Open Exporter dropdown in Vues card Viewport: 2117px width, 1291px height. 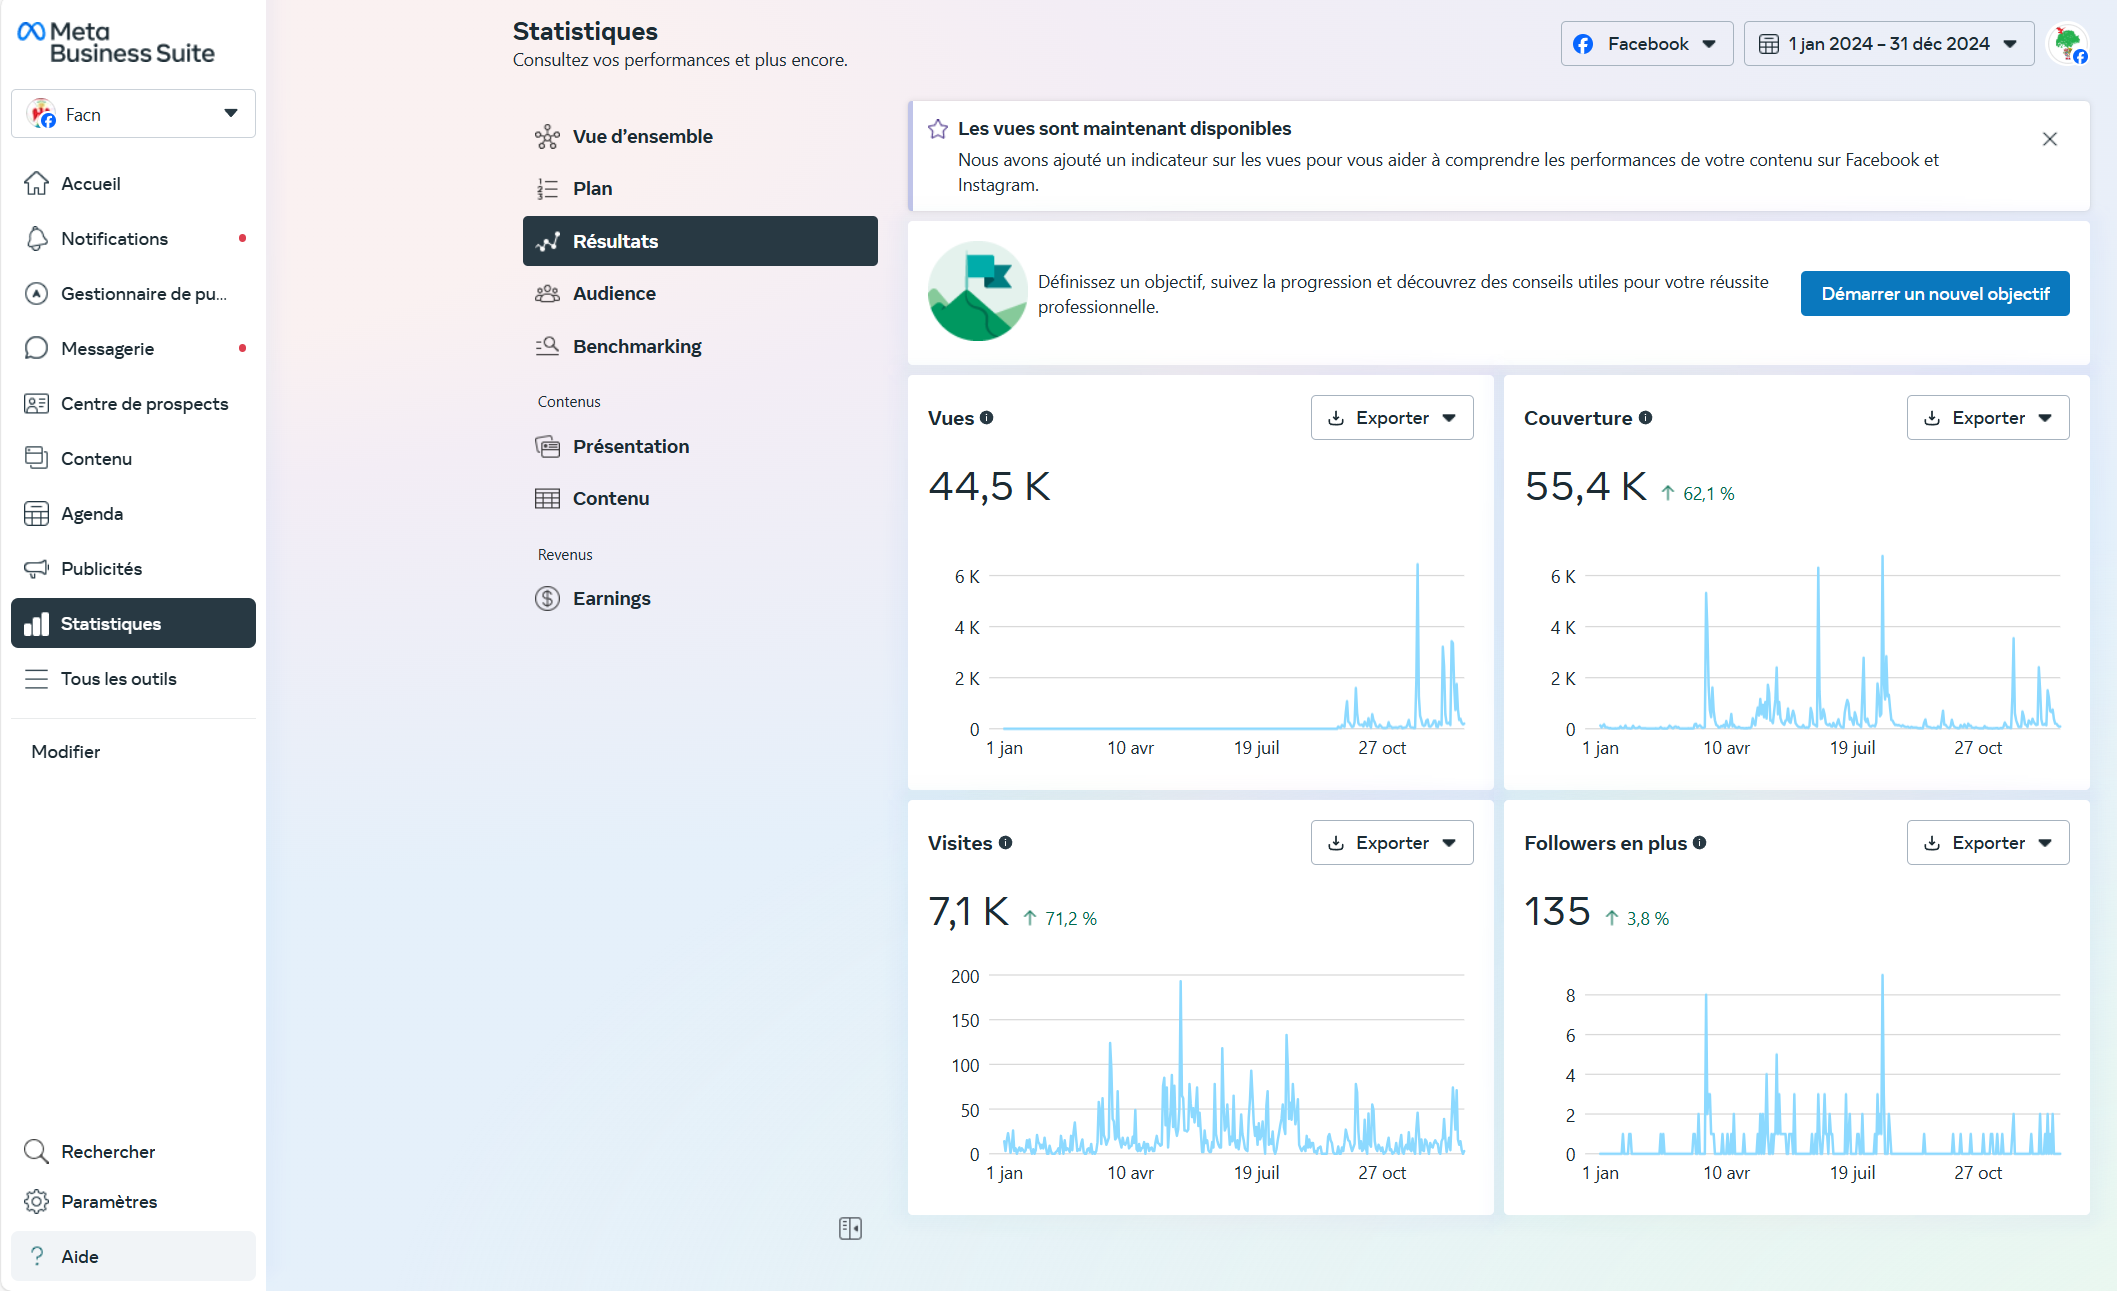click(1391, 418)
